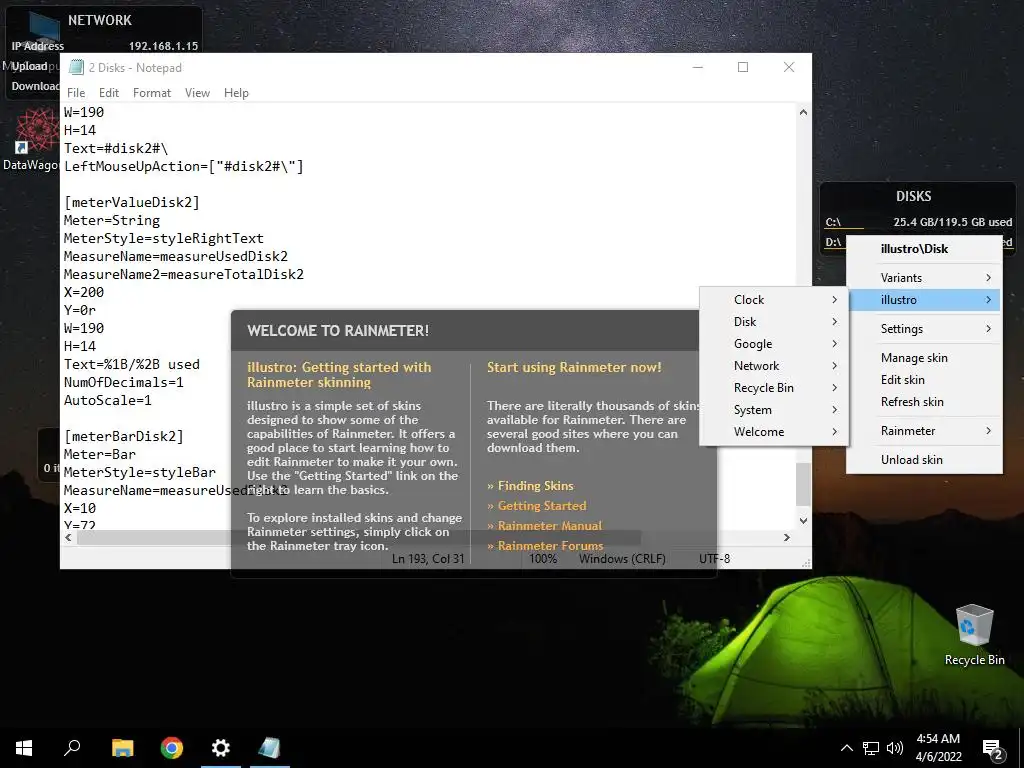This screenshot has height=768, width=1024.
Task: Choose Edit skin in context menu
Action: 924,379
